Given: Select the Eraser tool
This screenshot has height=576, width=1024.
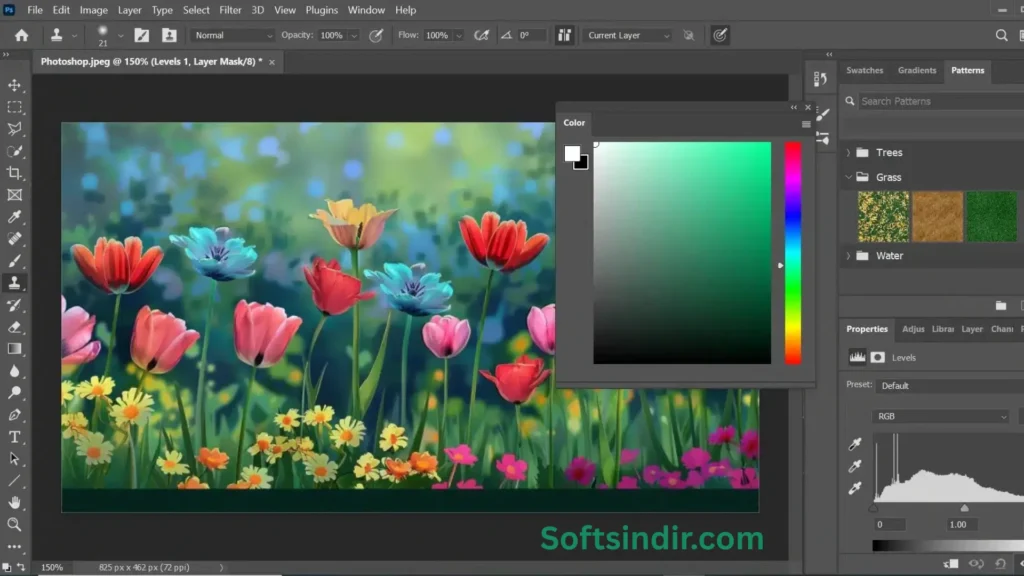Looking at the screenshot, I should tap(15, 327).
